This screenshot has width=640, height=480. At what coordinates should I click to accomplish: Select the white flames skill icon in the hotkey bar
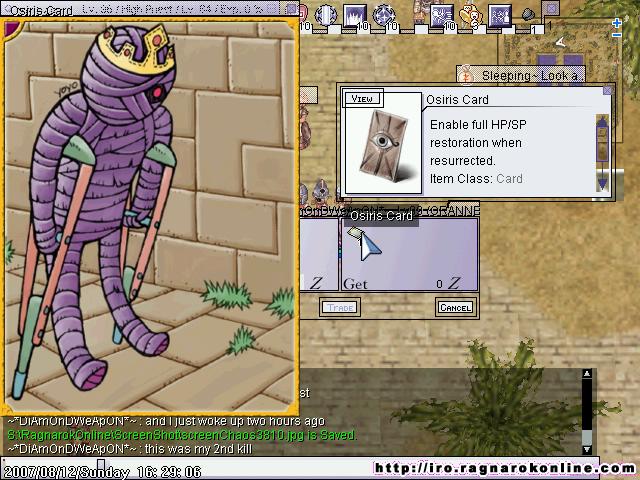point(353,16)
